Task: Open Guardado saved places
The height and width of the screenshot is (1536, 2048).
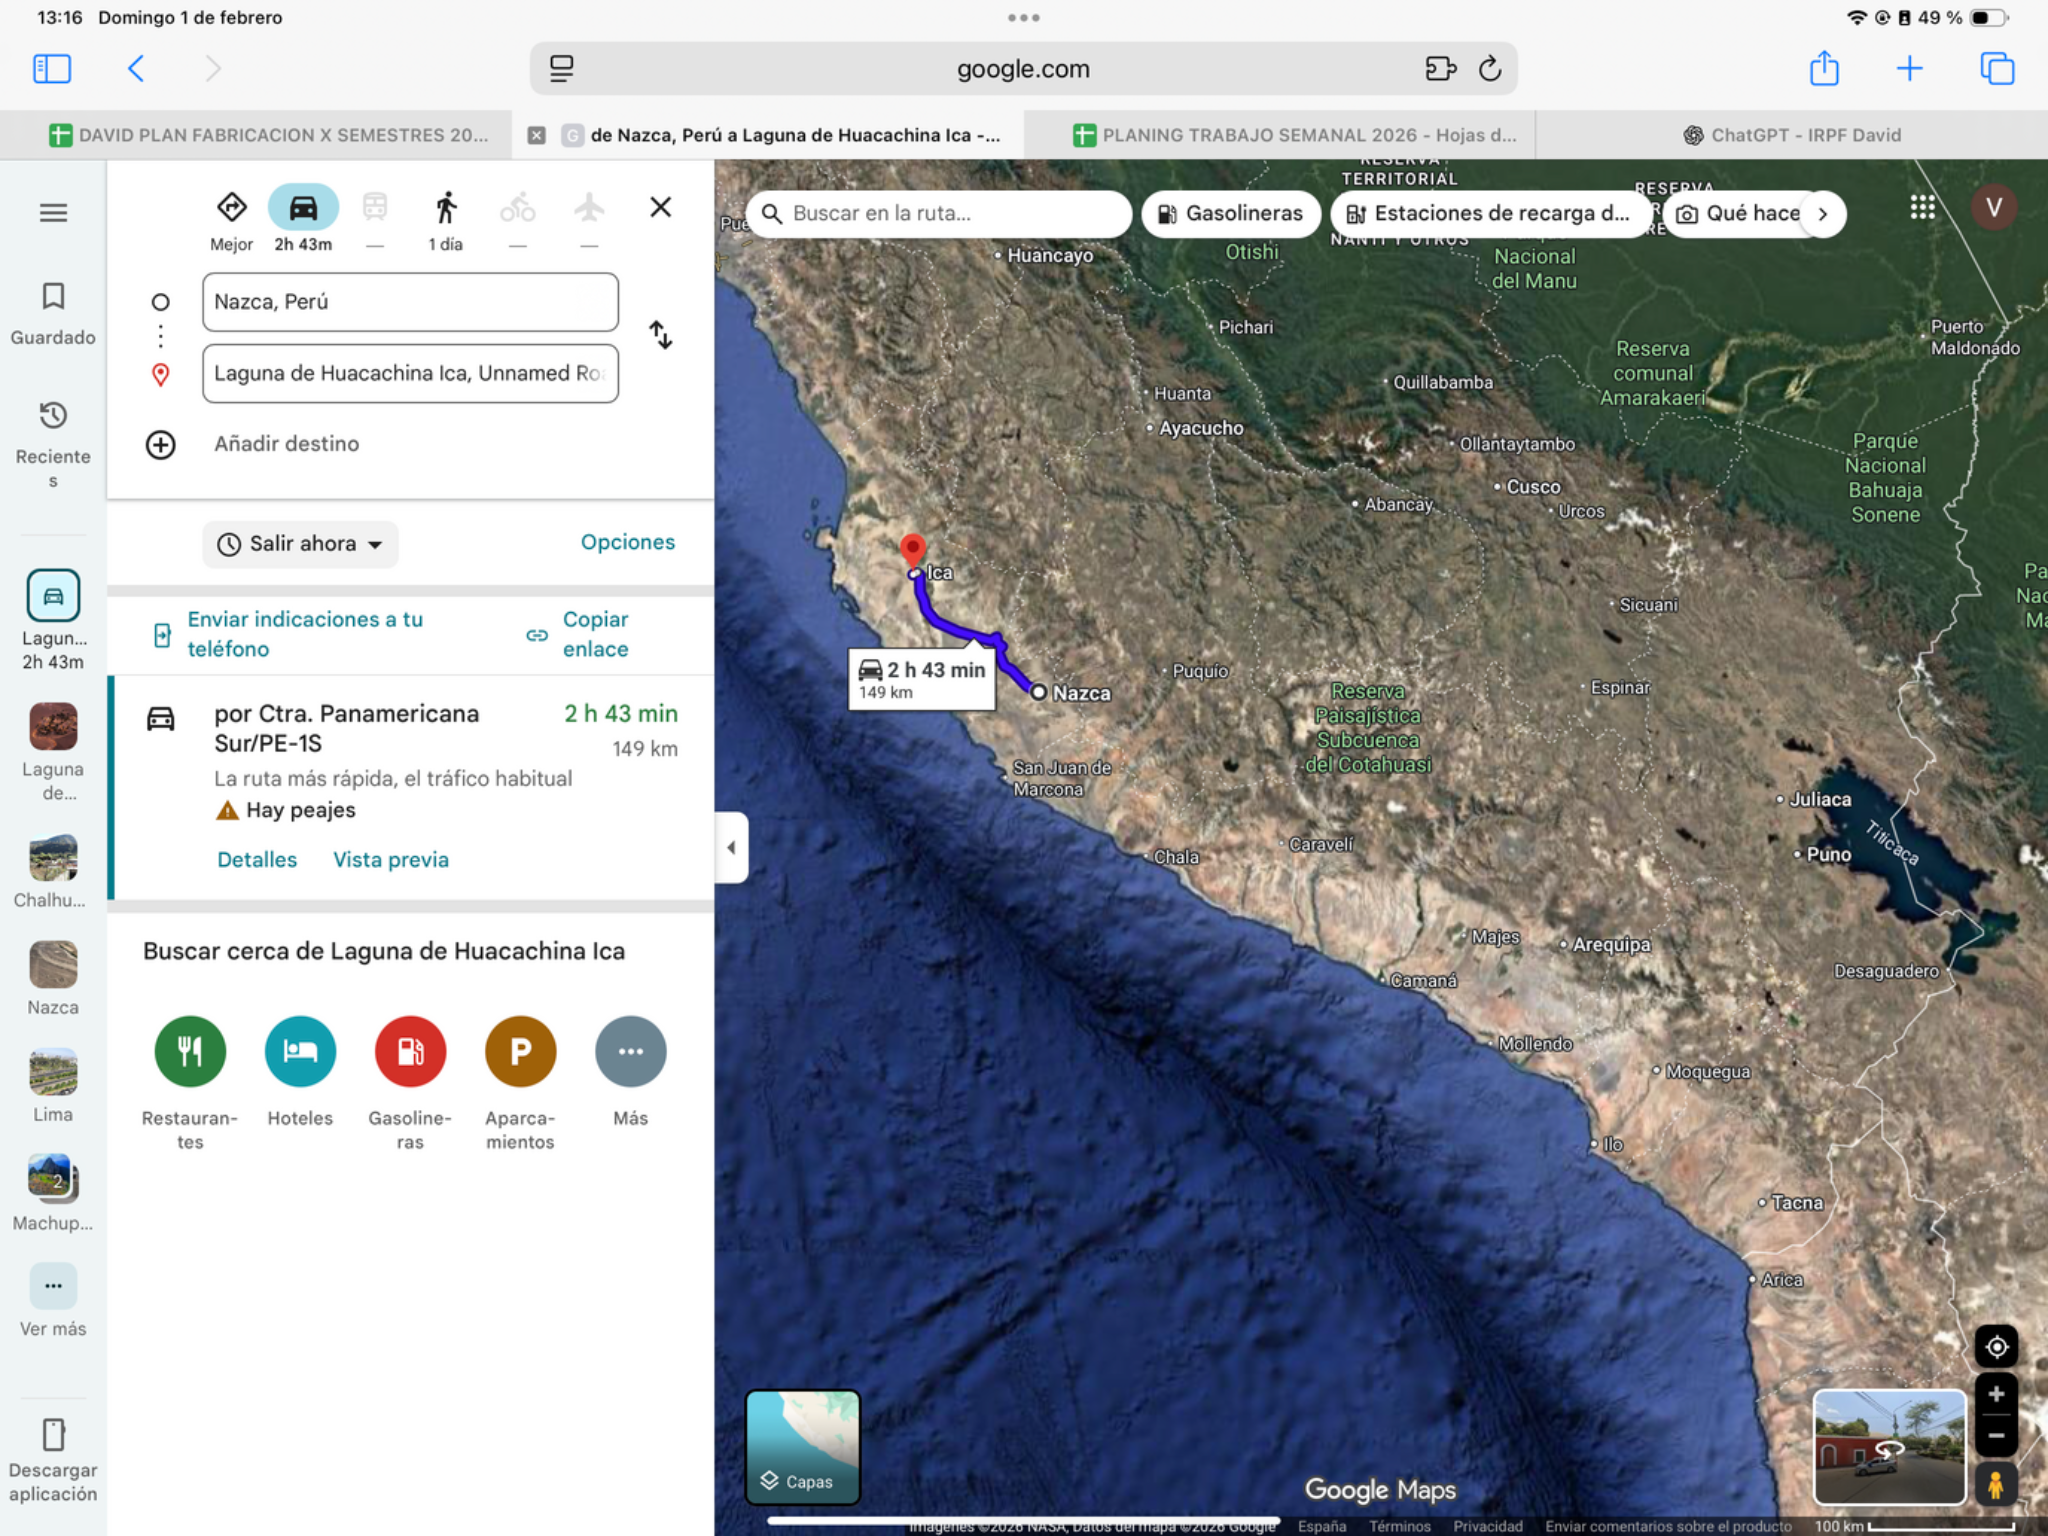Action: (53, 313)
